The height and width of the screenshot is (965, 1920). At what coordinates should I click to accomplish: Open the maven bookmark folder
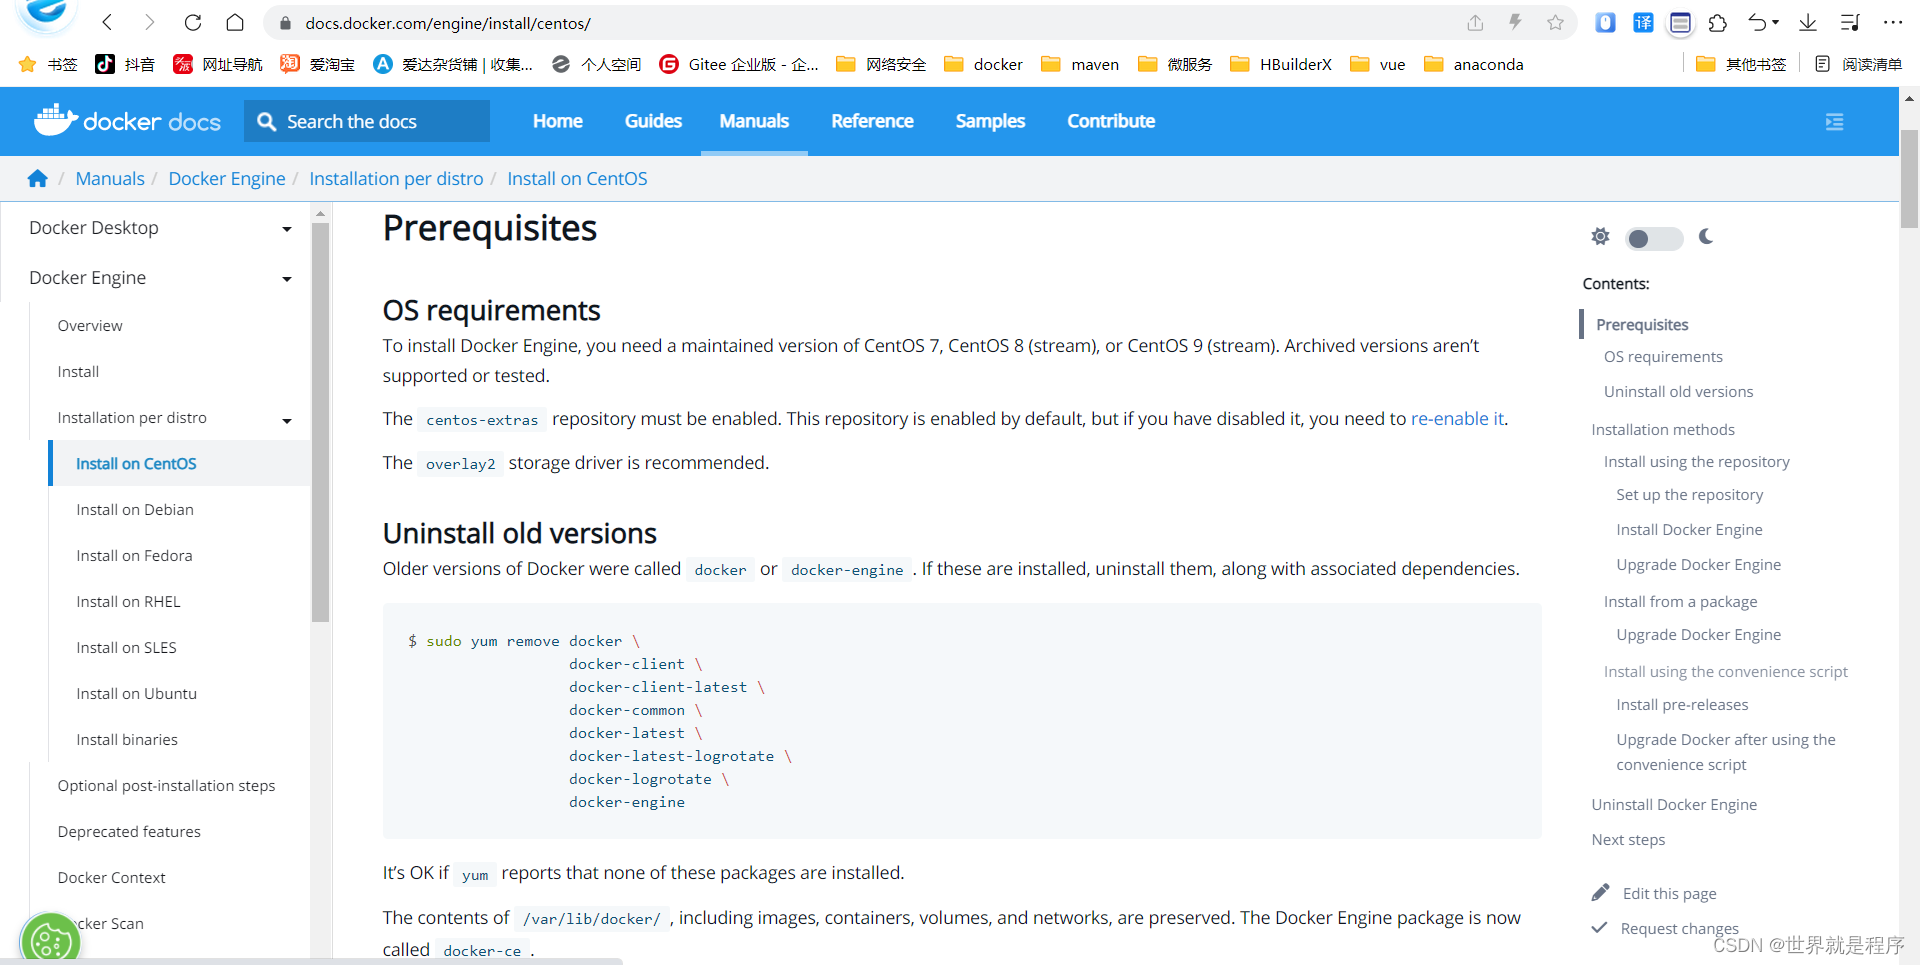coord(1080,64)
